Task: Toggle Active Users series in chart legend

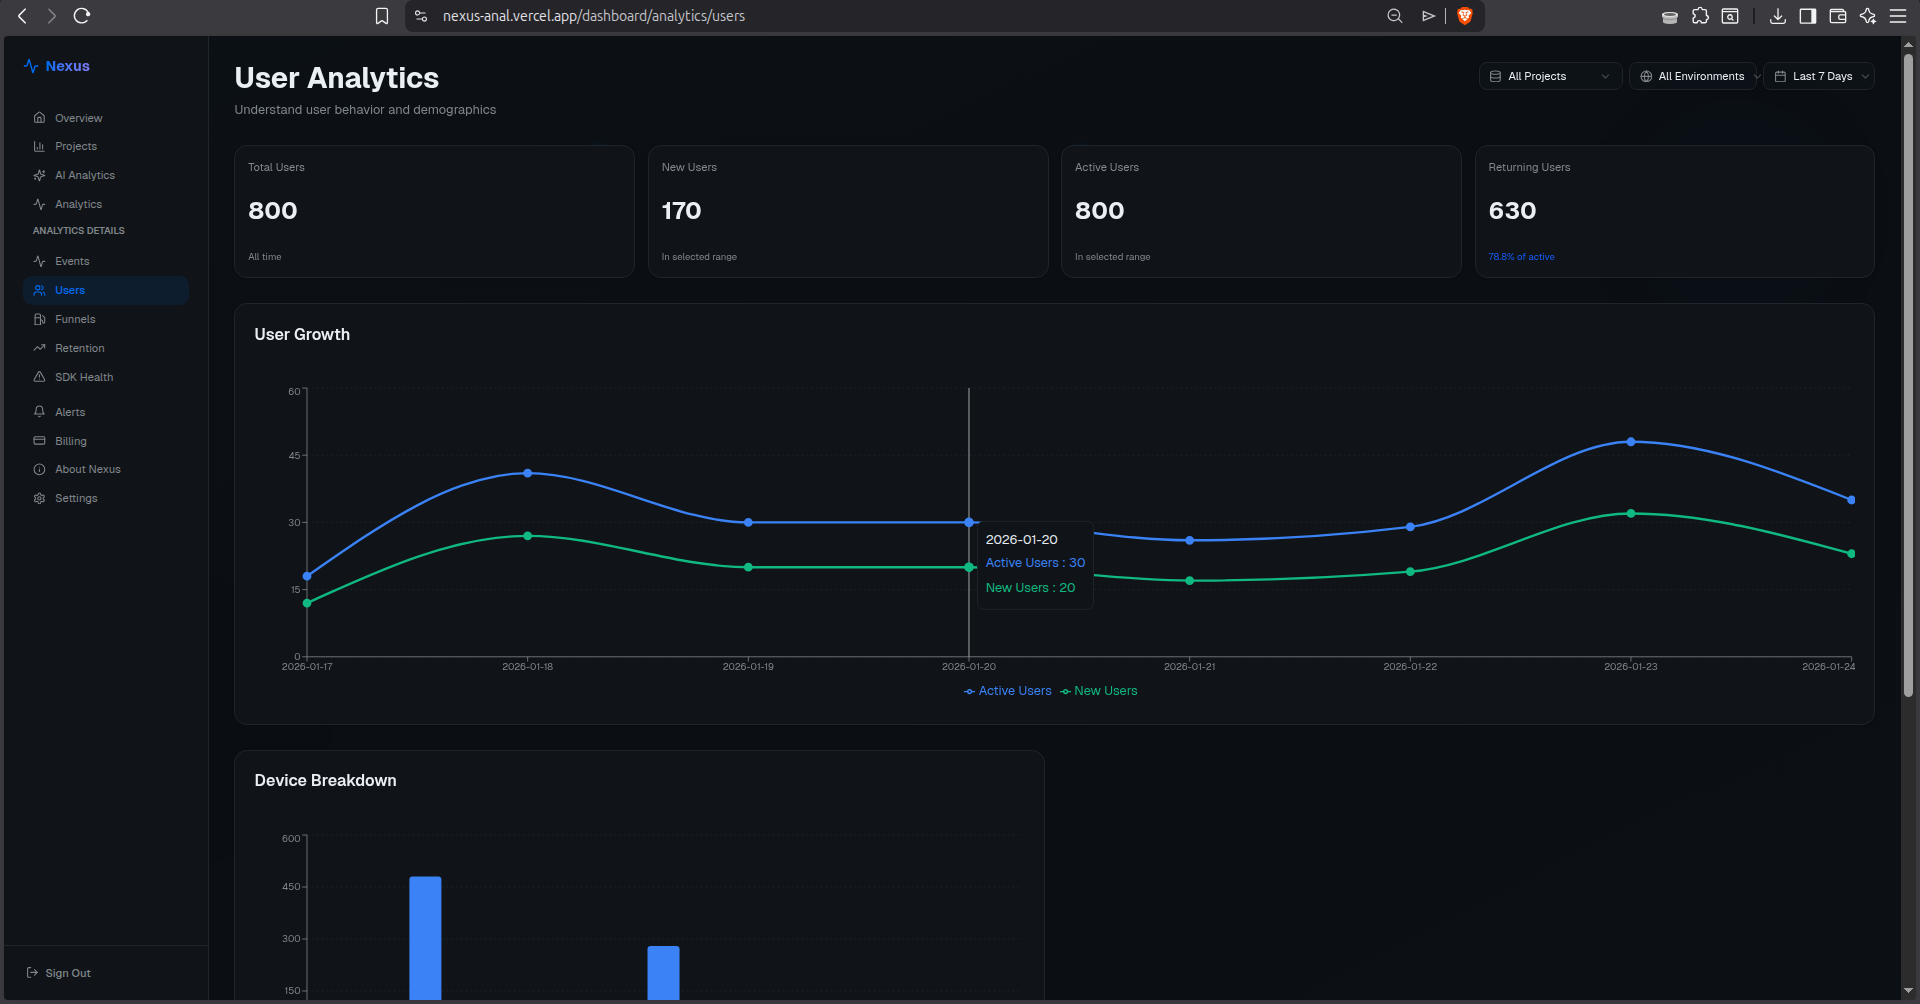Action: tap(1007, 691)
